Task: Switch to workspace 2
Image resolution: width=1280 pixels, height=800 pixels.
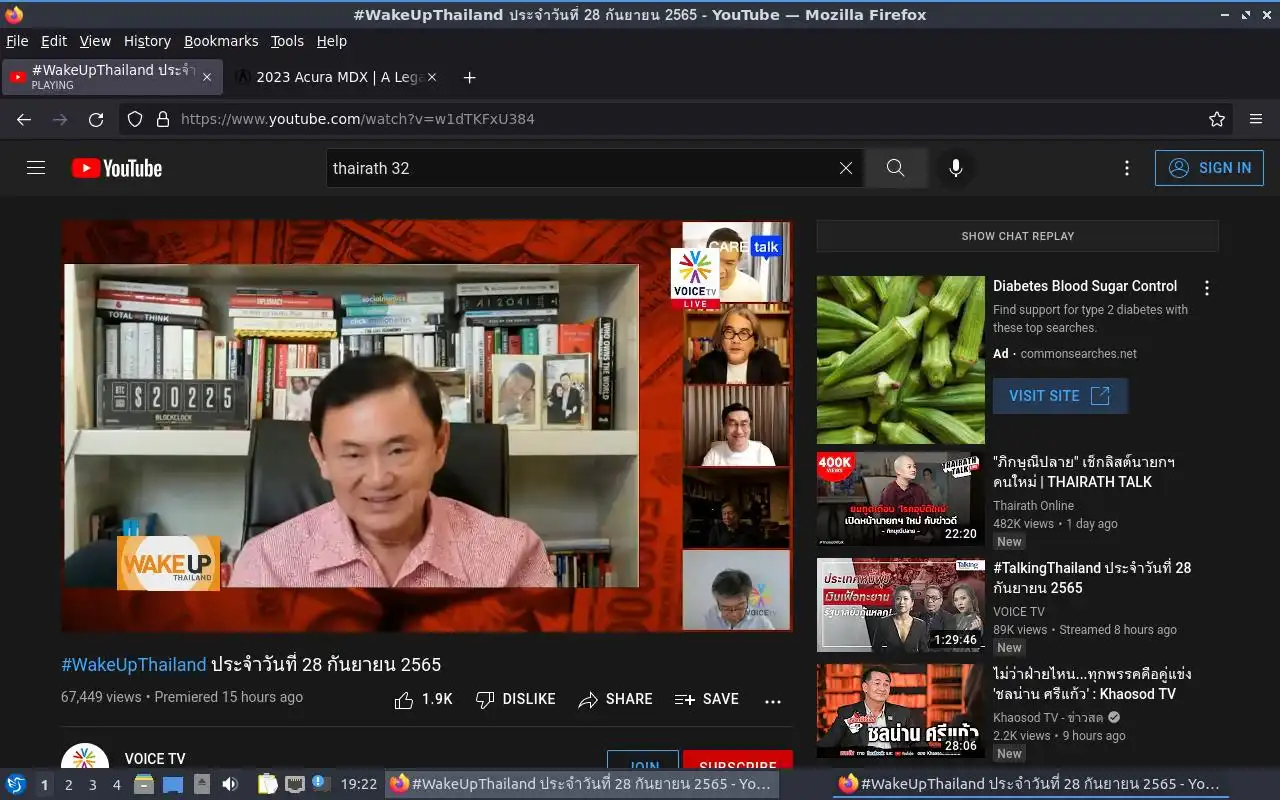Action: 68,785
